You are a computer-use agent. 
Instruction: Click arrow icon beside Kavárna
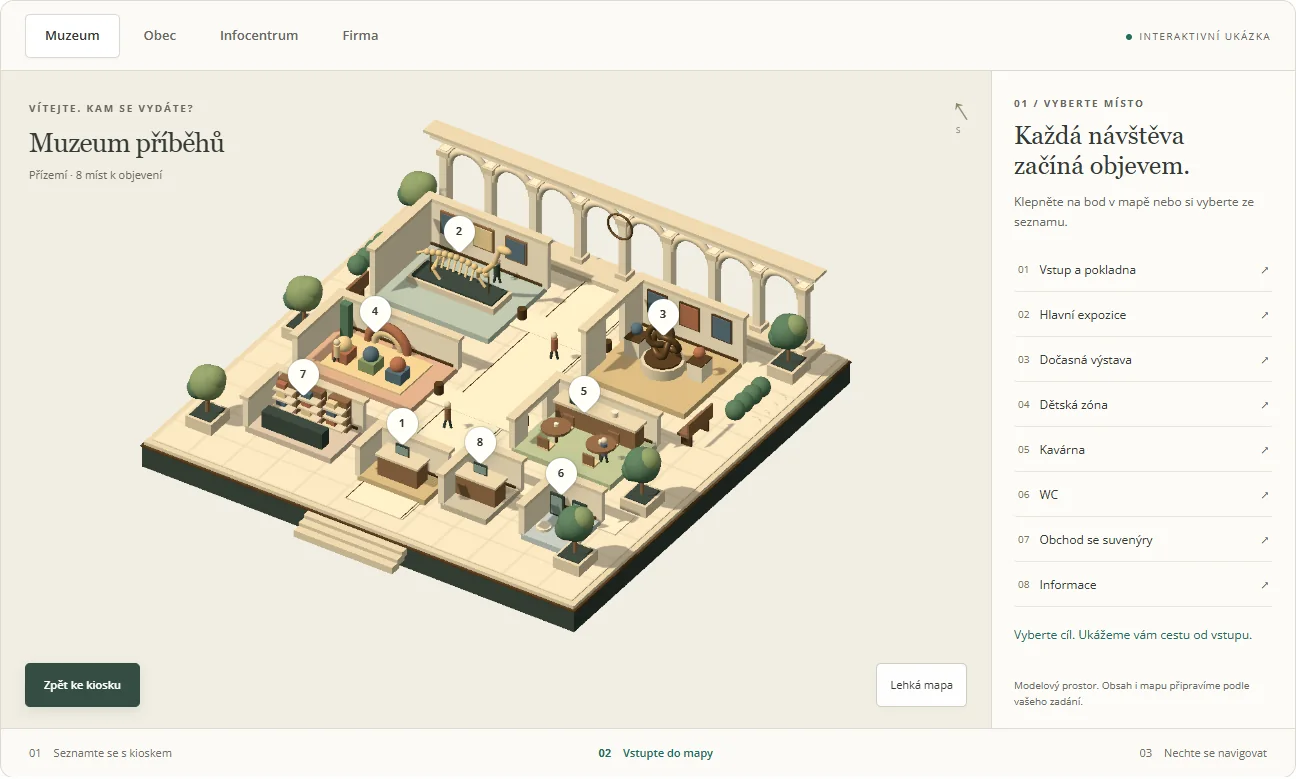[1264, 450]
